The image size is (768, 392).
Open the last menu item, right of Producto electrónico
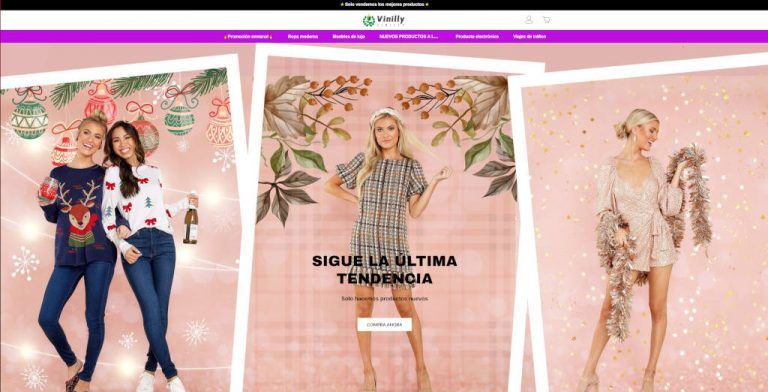point(529,37)
